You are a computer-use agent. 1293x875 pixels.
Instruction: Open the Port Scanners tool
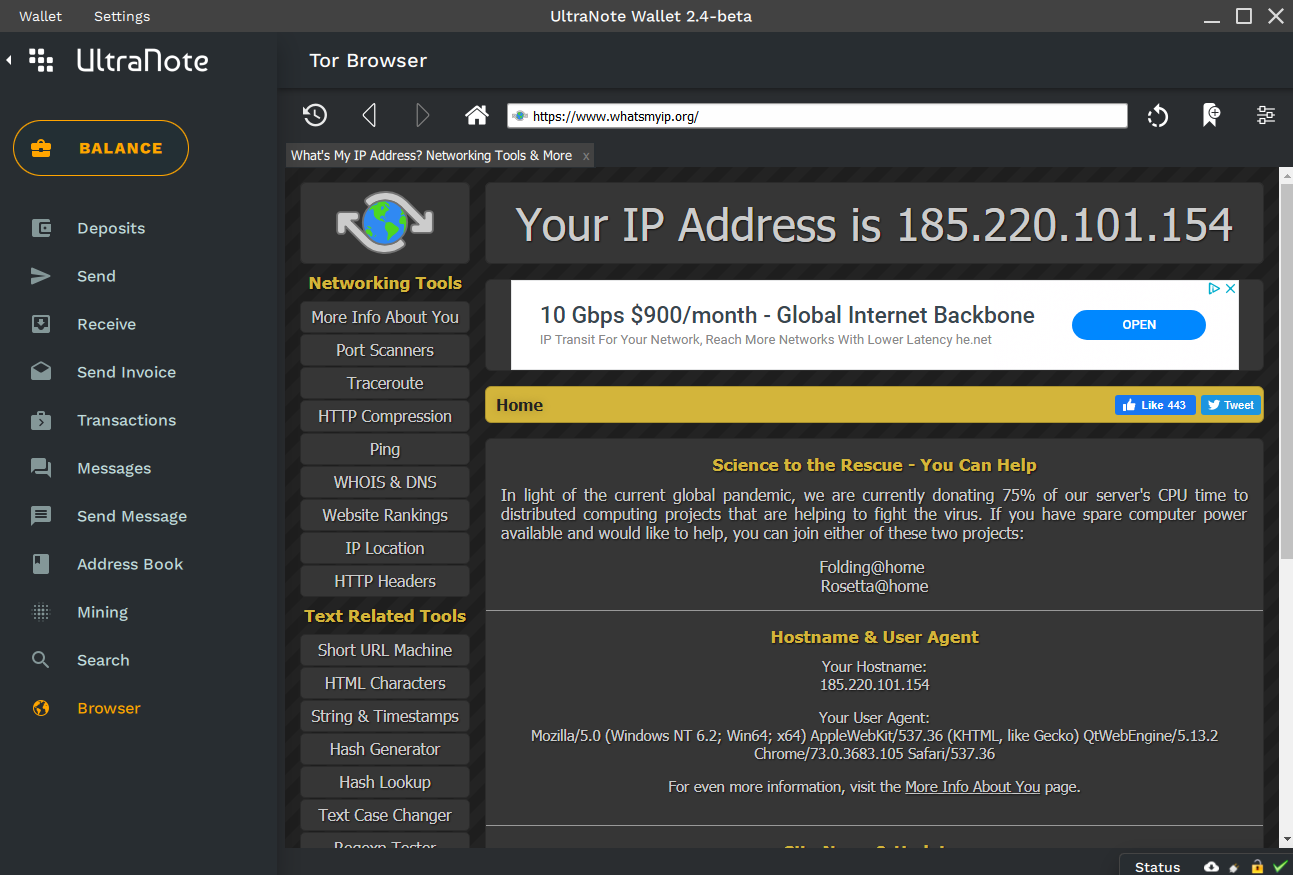(x=385, y=350)
